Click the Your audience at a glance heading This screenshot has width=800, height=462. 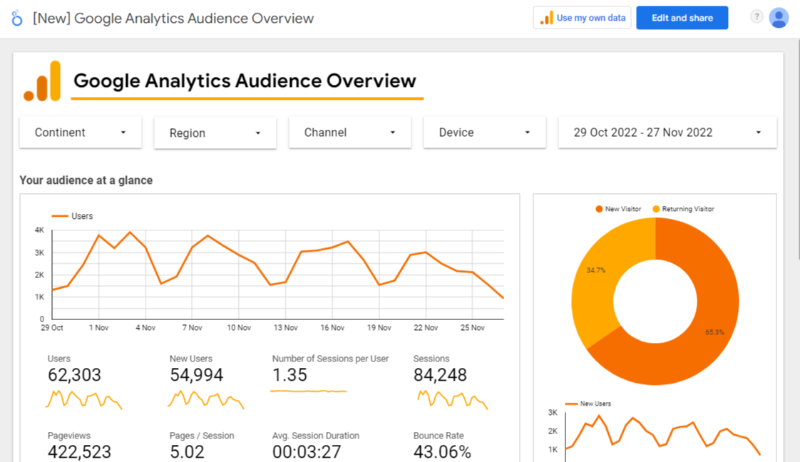coord(86,180)
